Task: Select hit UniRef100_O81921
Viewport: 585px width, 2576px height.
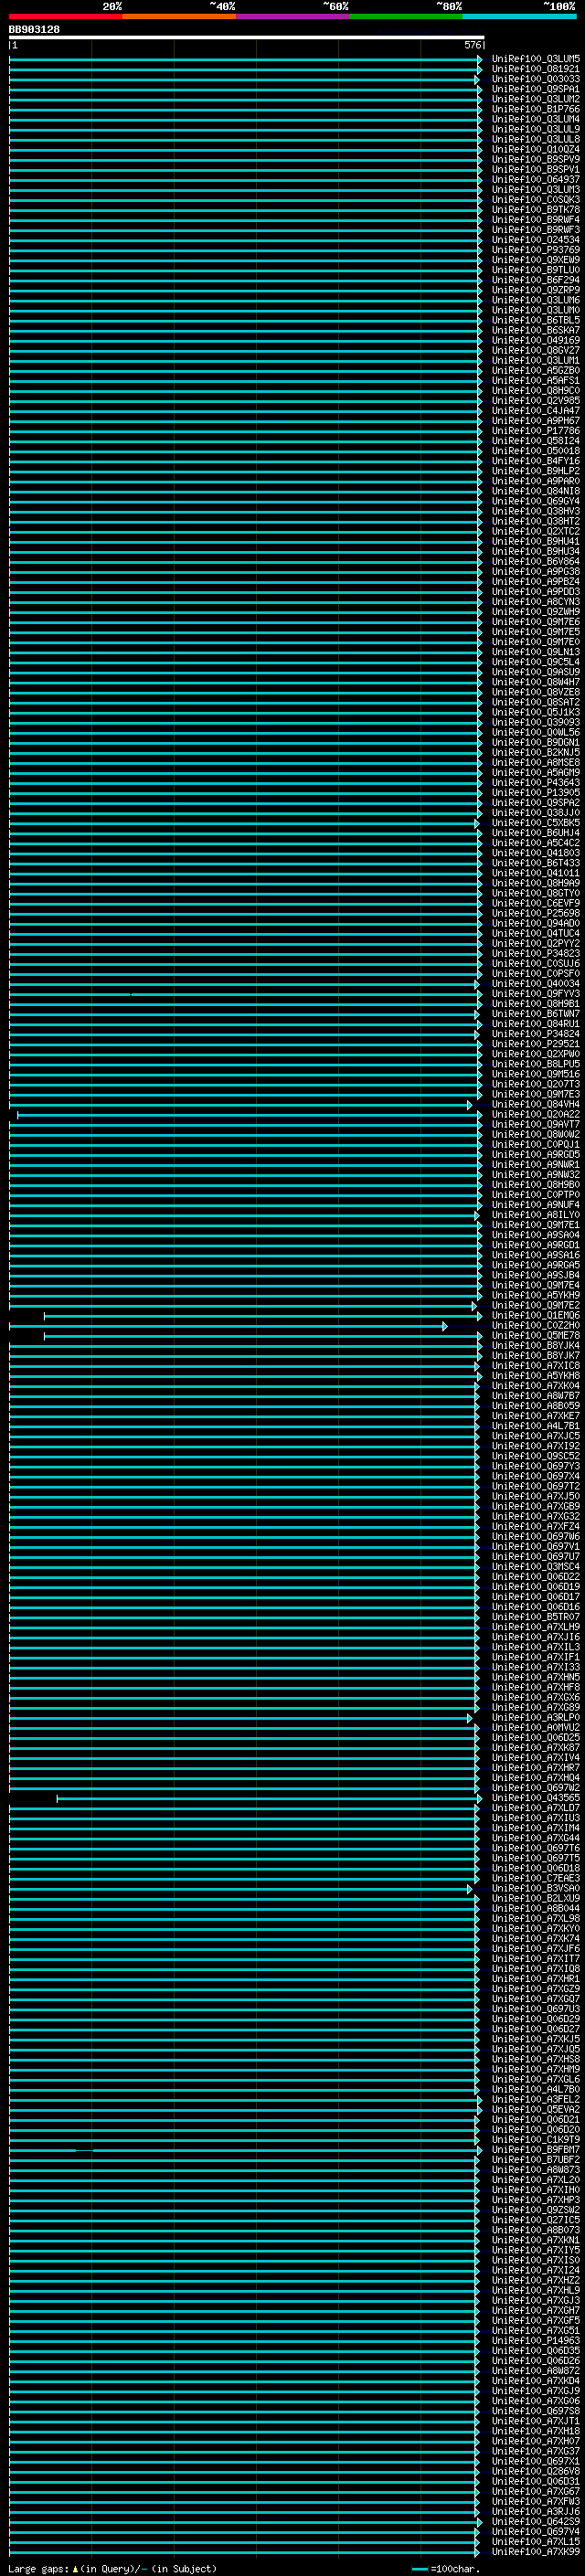Action: coord(535,69)
